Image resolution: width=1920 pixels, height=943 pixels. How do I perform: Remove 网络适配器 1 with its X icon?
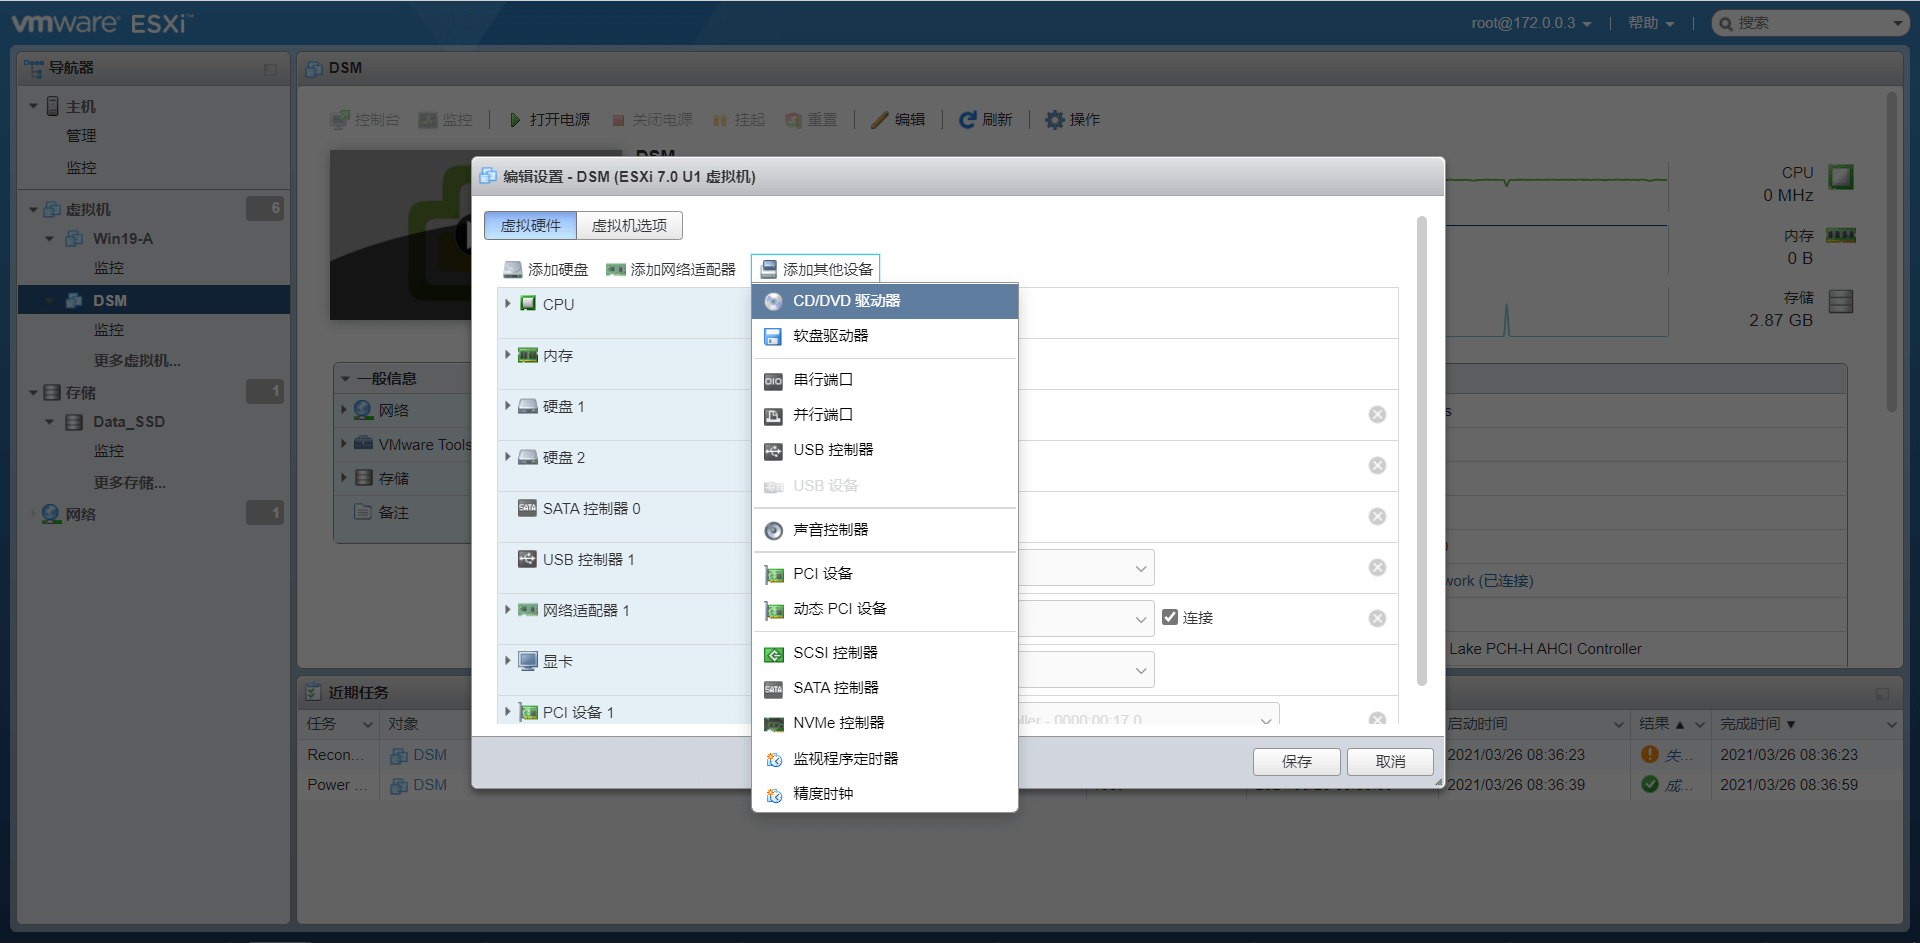click(x=1377, y=619)
